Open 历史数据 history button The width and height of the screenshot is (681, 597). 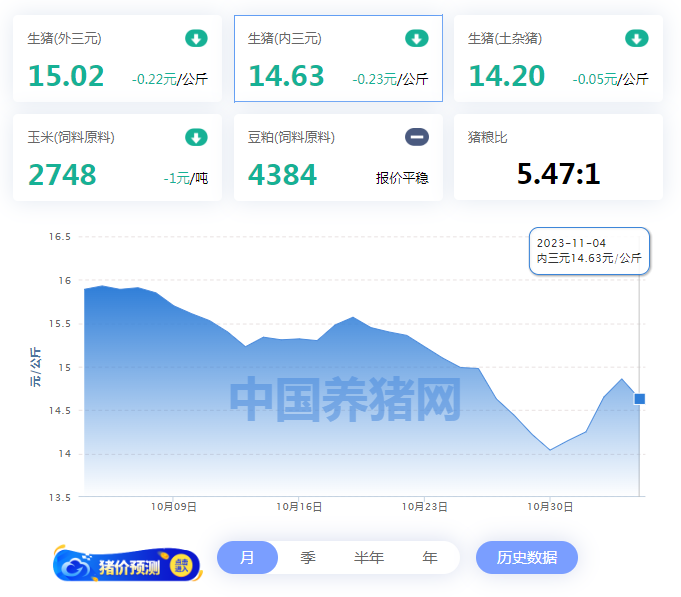(527, 557)
